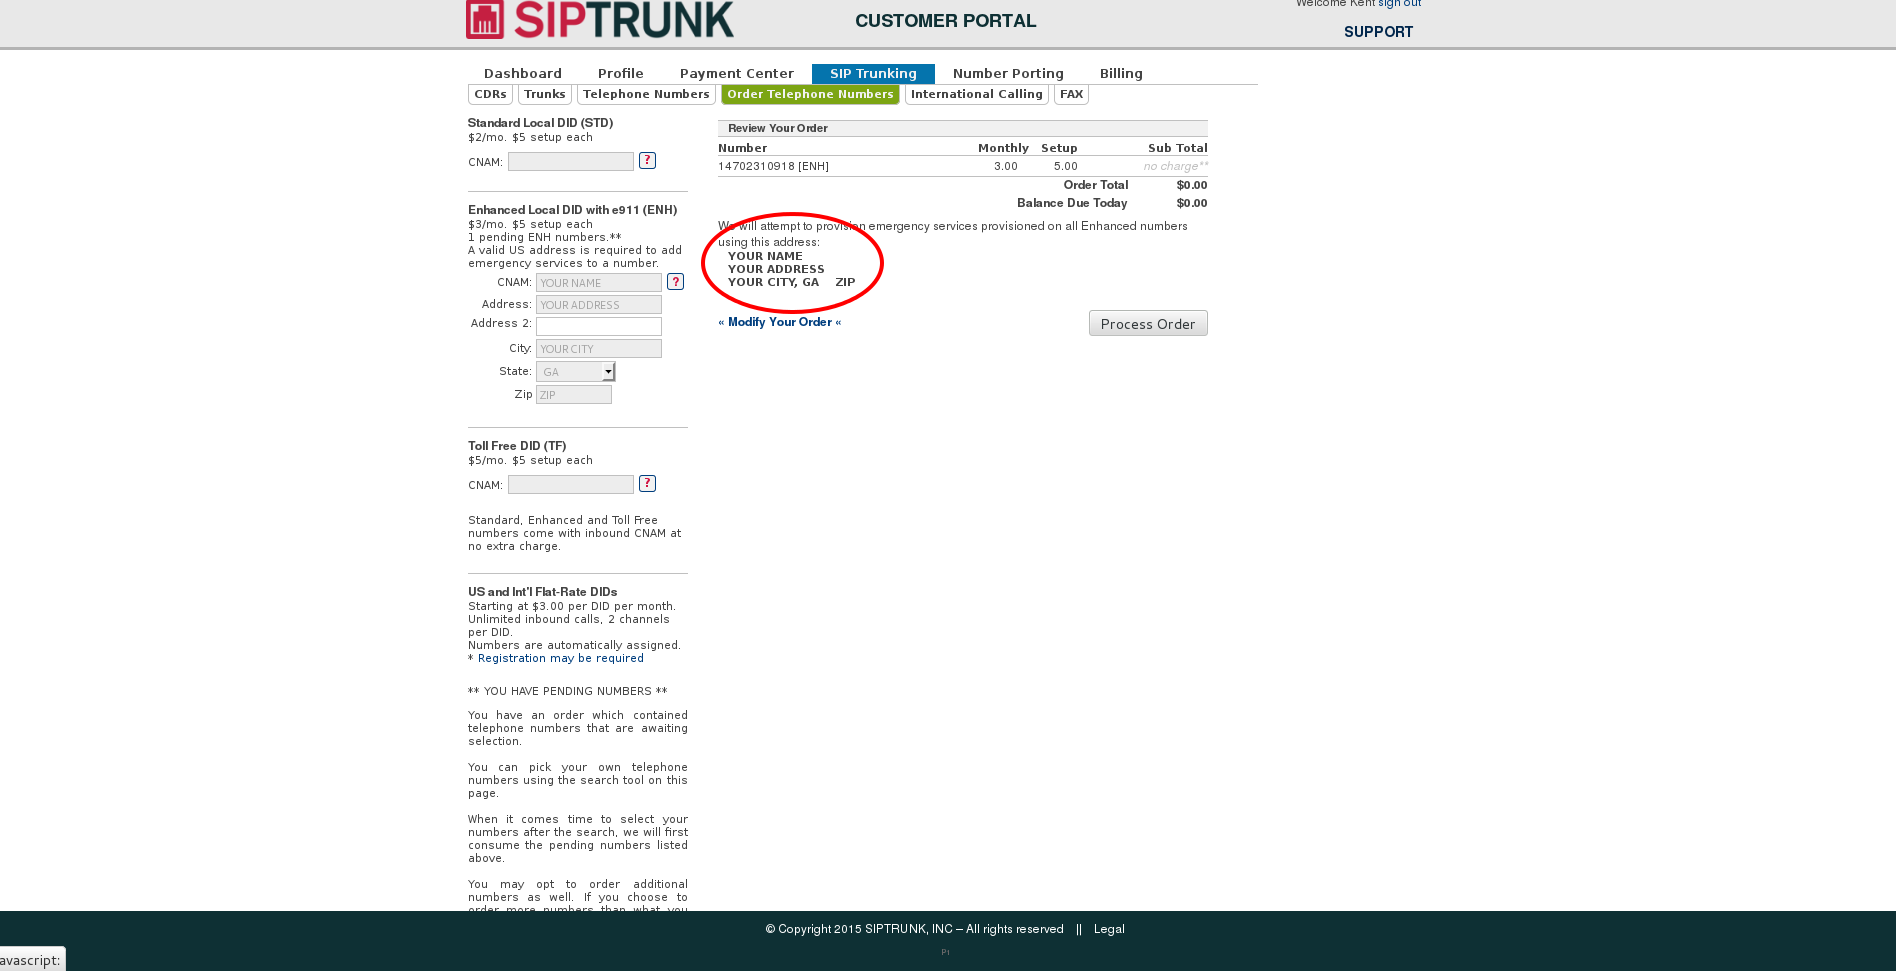Viewport: 1896px width, 971px height.
Task: Click the copyright 2015 SIPTRUNK footer text
Action: [x=914, y=929]
